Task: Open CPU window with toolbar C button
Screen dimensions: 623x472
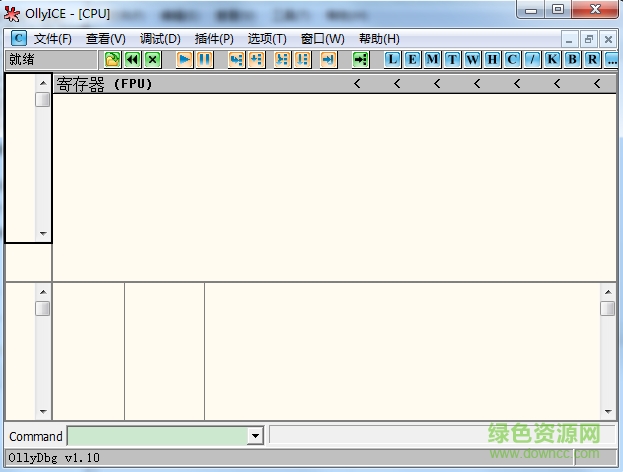Action: click(512, 60)
